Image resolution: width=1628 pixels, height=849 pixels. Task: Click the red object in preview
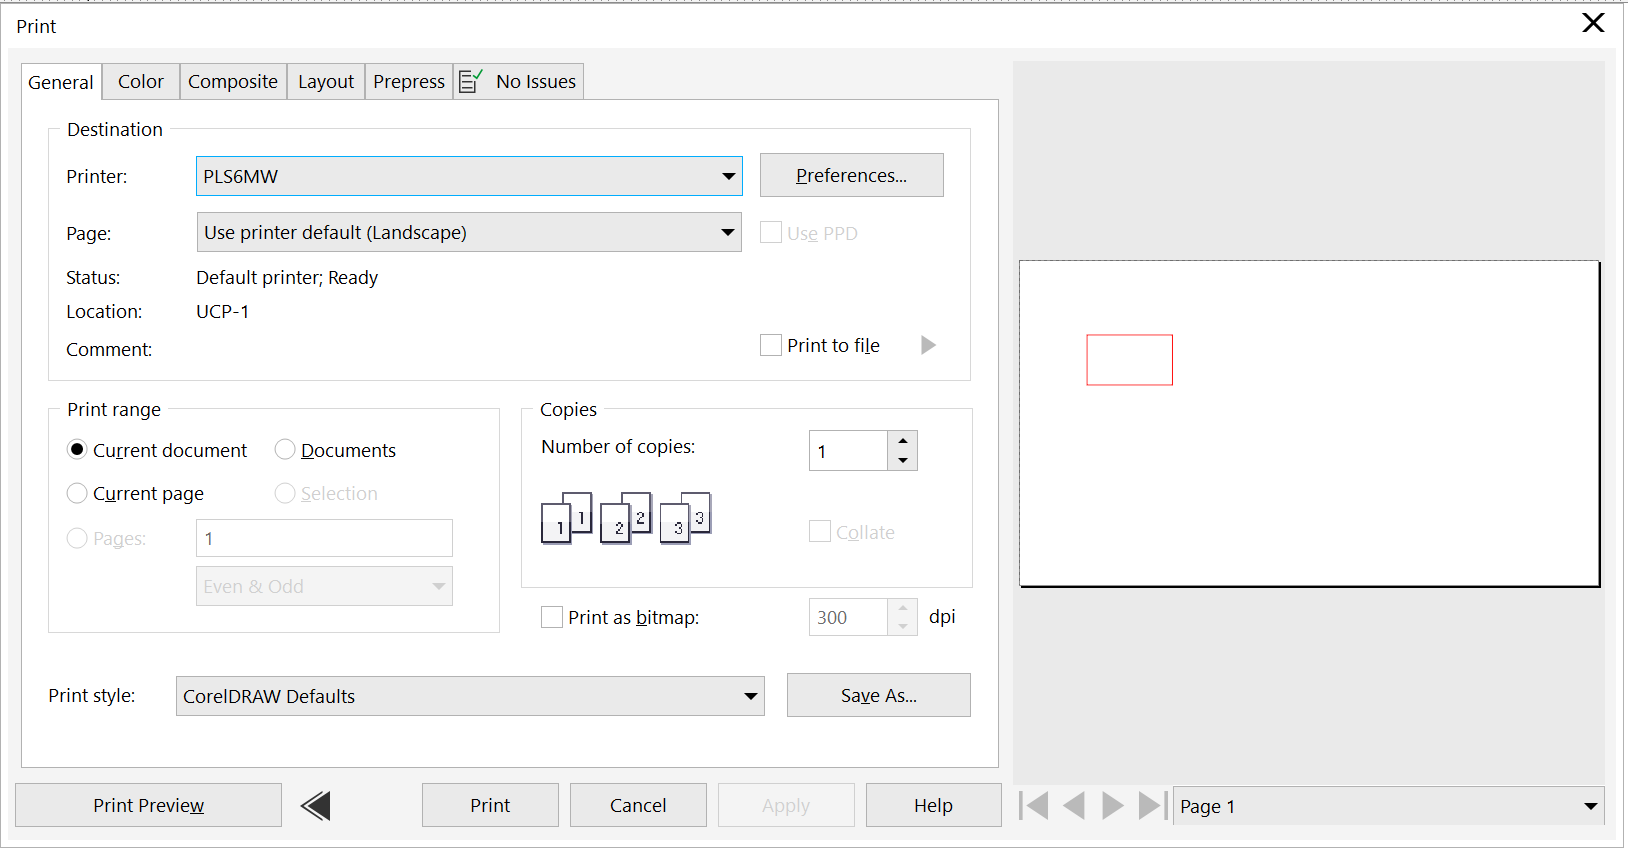click(1129, 360)
